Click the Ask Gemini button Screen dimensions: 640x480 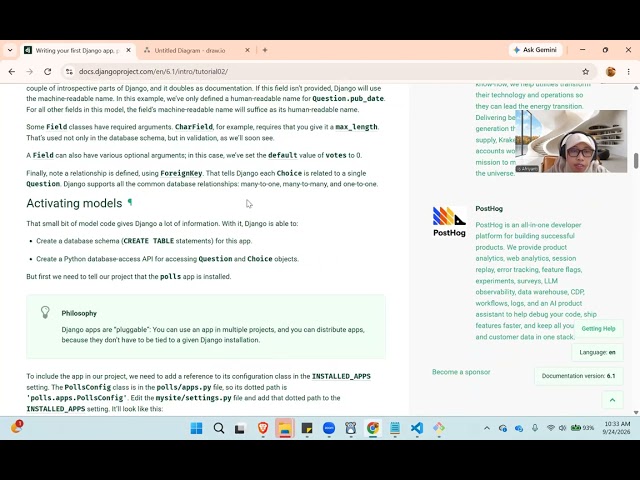[535, 50]
